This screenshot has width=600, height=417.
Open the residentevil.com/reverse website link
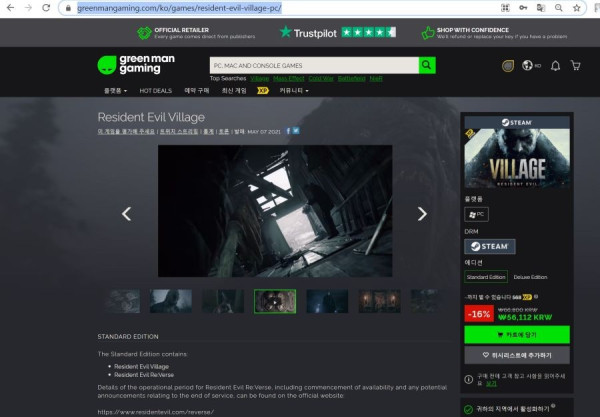(x=156, y=412)
